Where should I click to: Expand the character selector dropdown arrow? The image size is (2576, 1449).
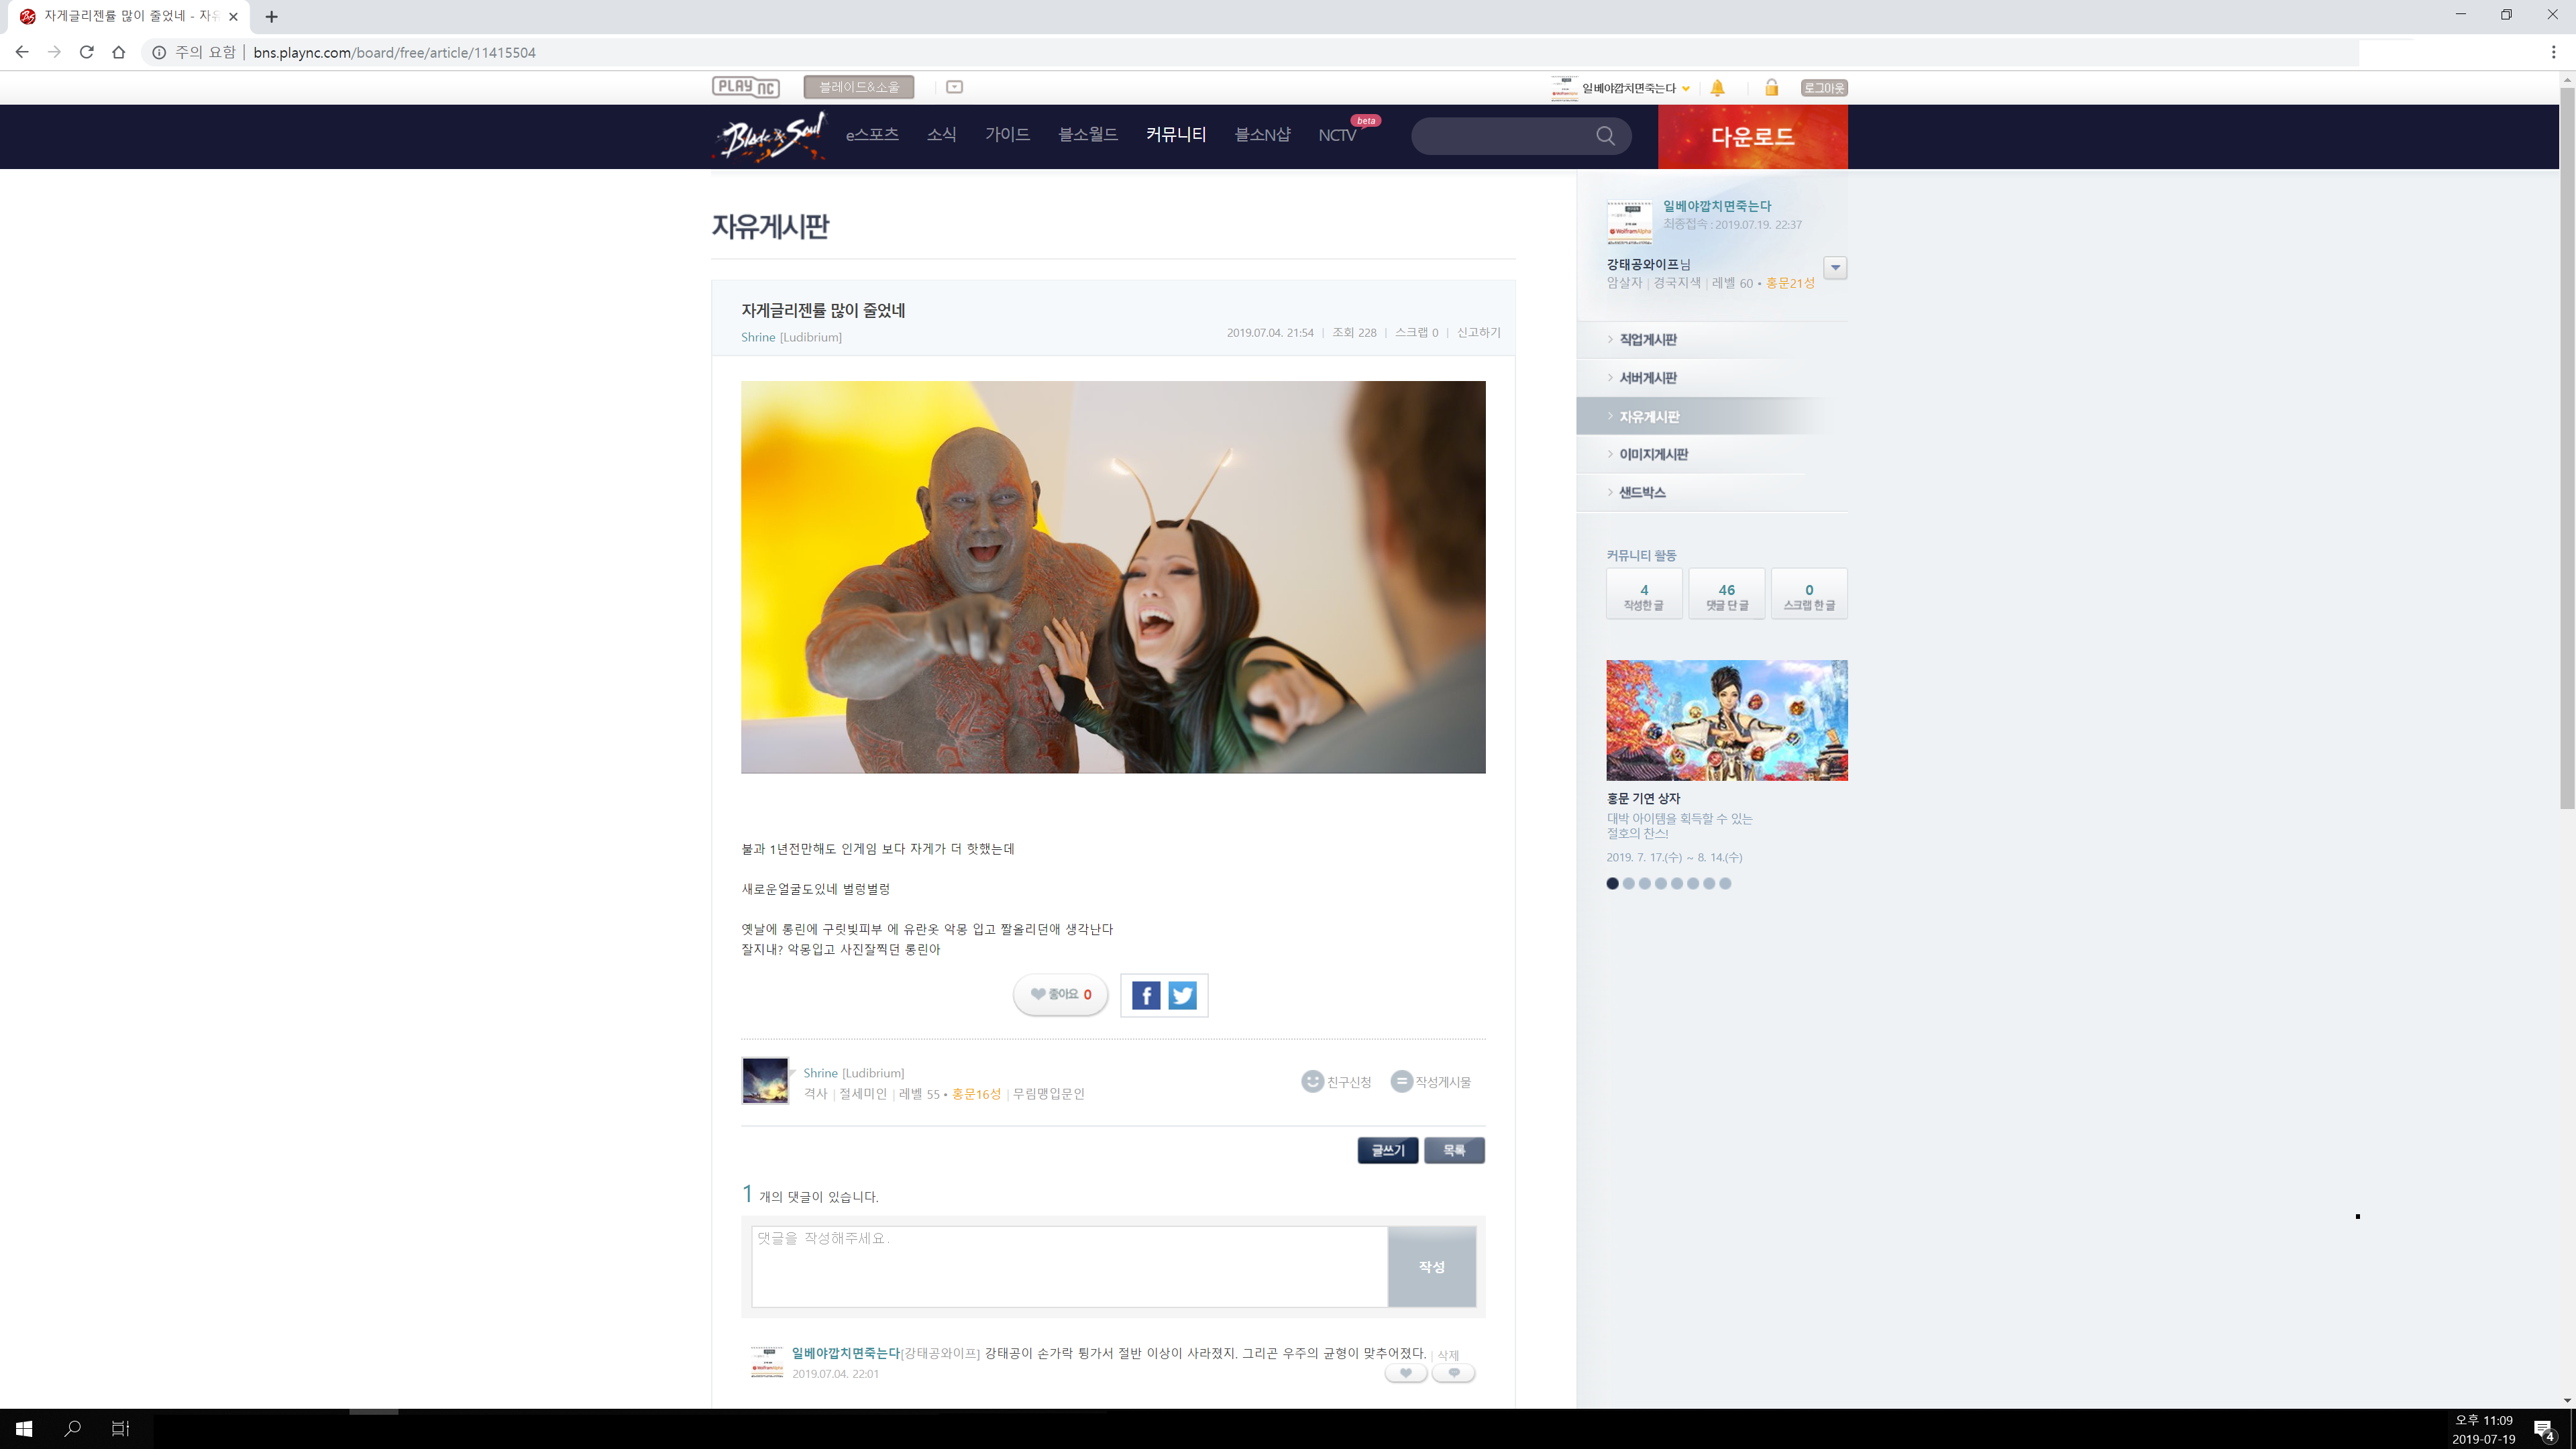coord(1835,267)
